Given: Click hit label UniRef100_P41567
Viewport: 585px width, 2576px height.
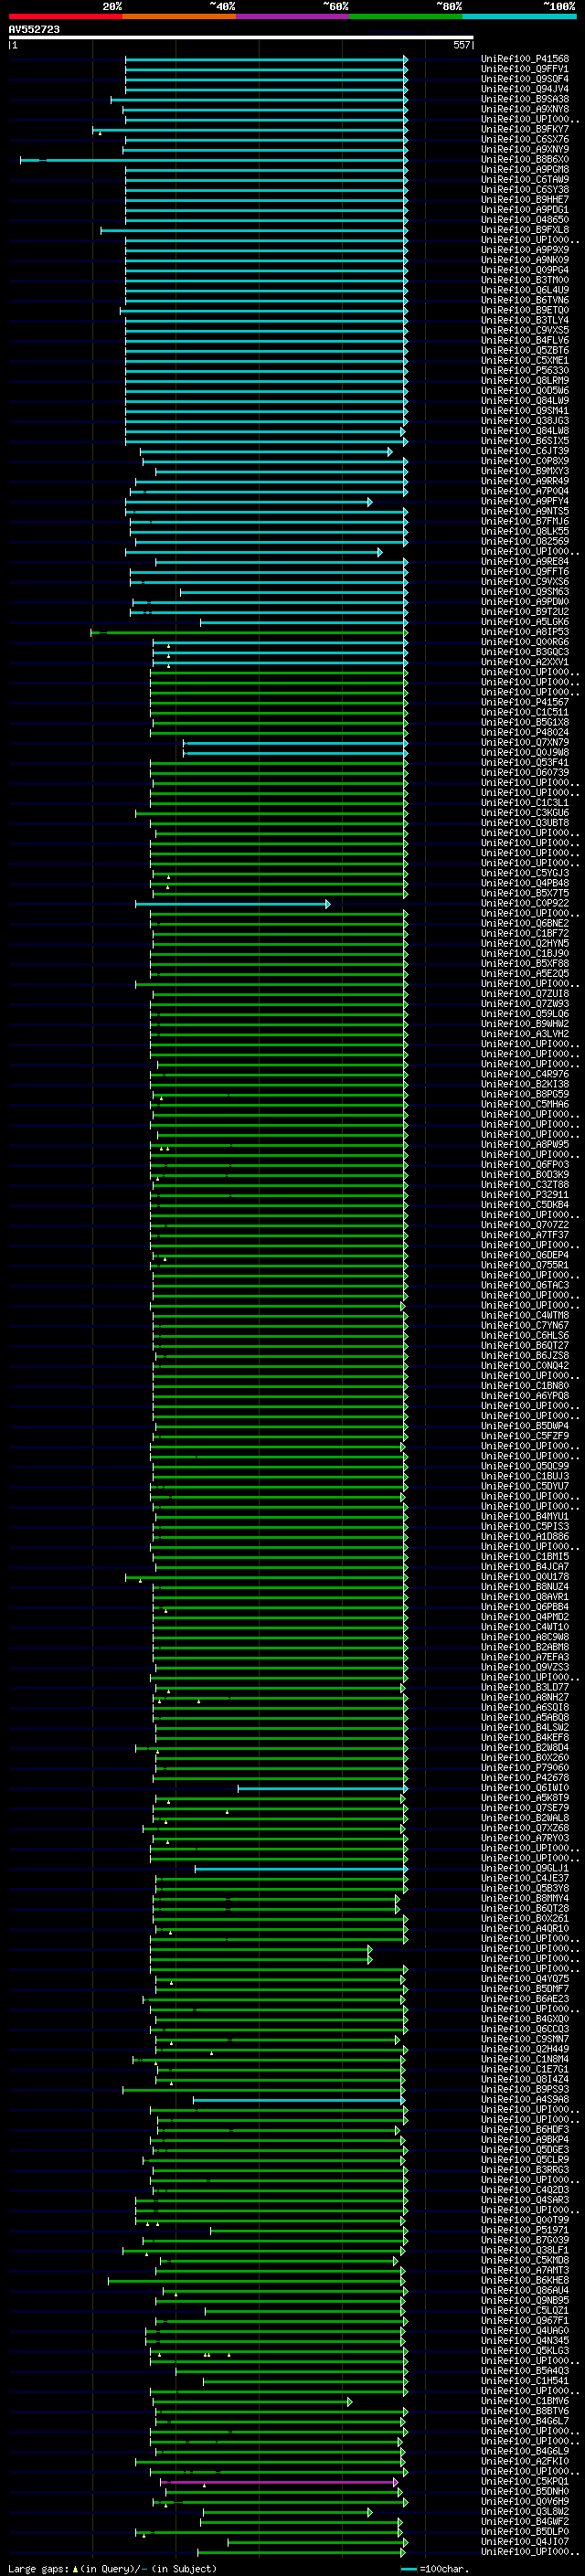Looking at the screenshot, I should pos(525,702).
